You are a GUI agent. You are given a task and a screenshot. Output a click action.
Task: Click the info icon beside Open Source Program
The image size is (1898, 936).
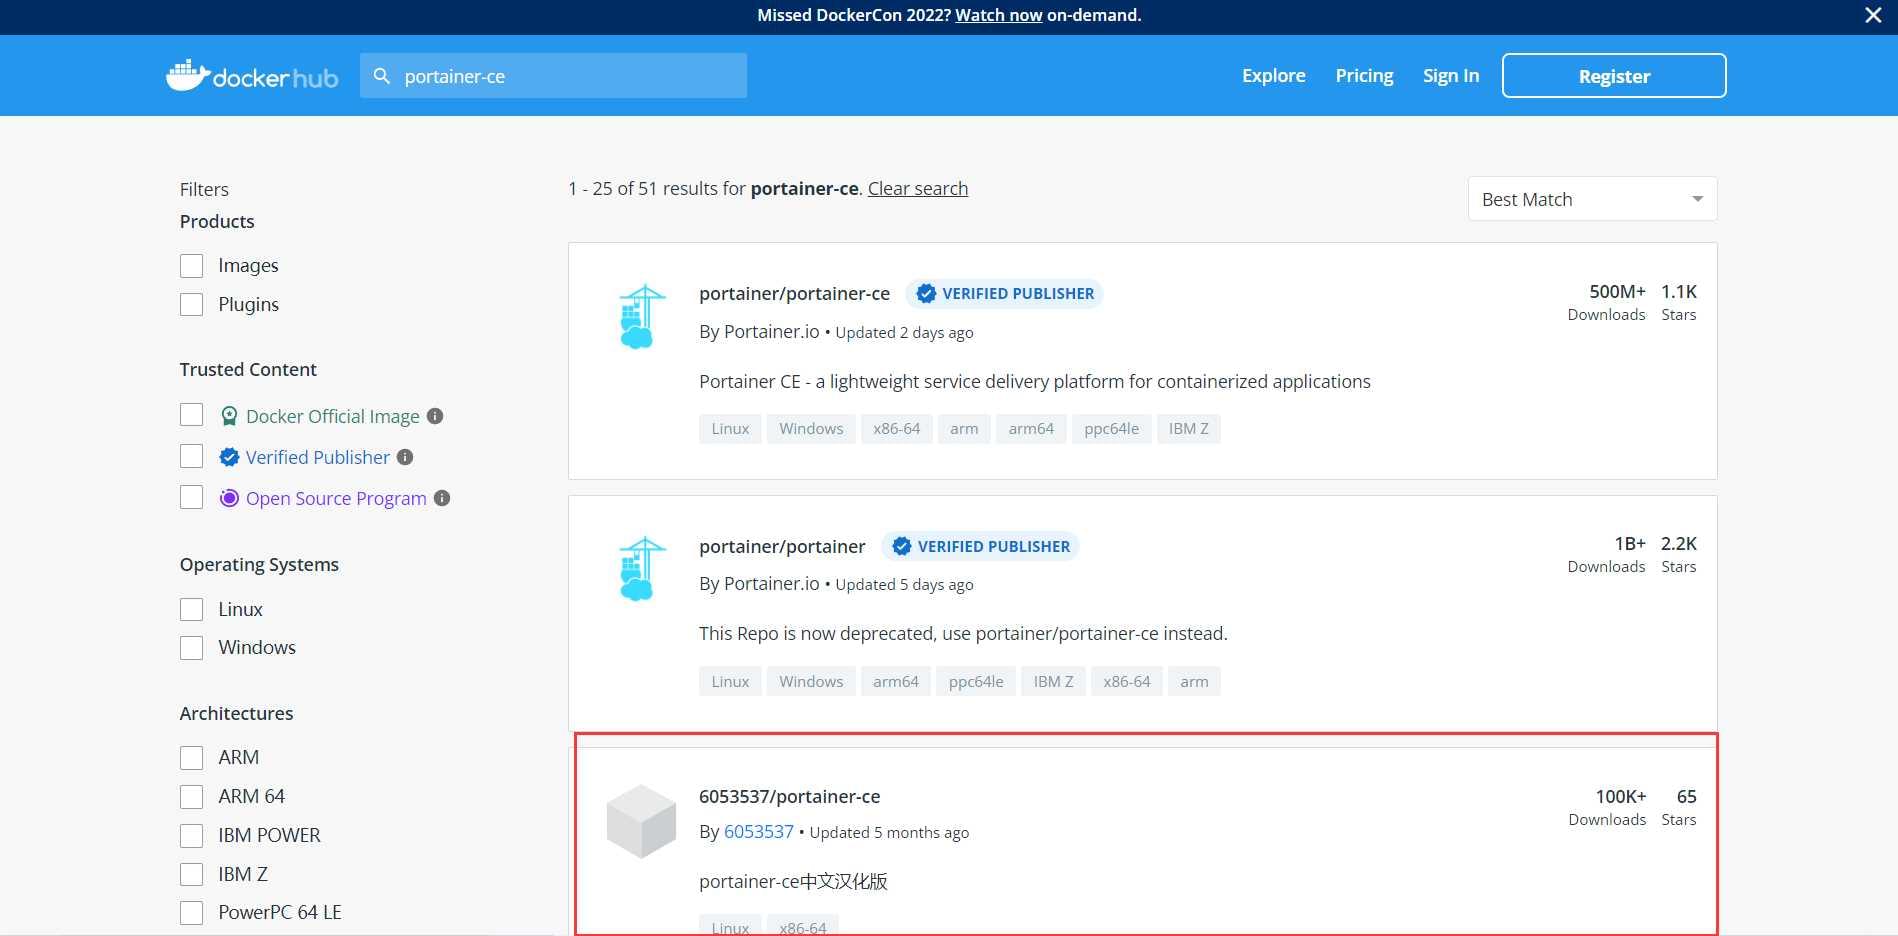[442, 498]
